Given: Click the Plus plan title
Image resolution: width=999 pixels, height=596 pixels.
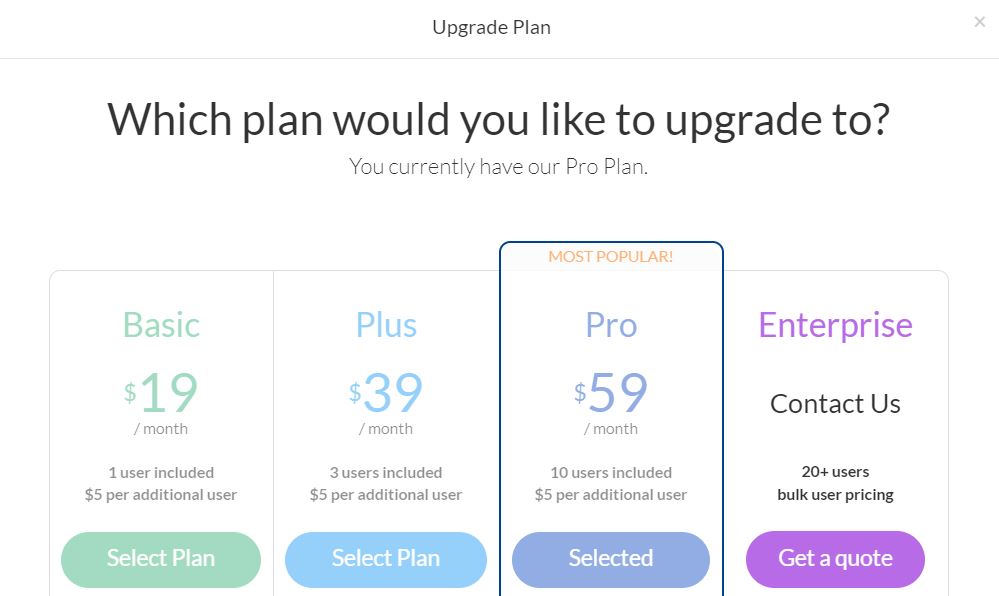Looking at the screenshot, I should coord(385,324).
